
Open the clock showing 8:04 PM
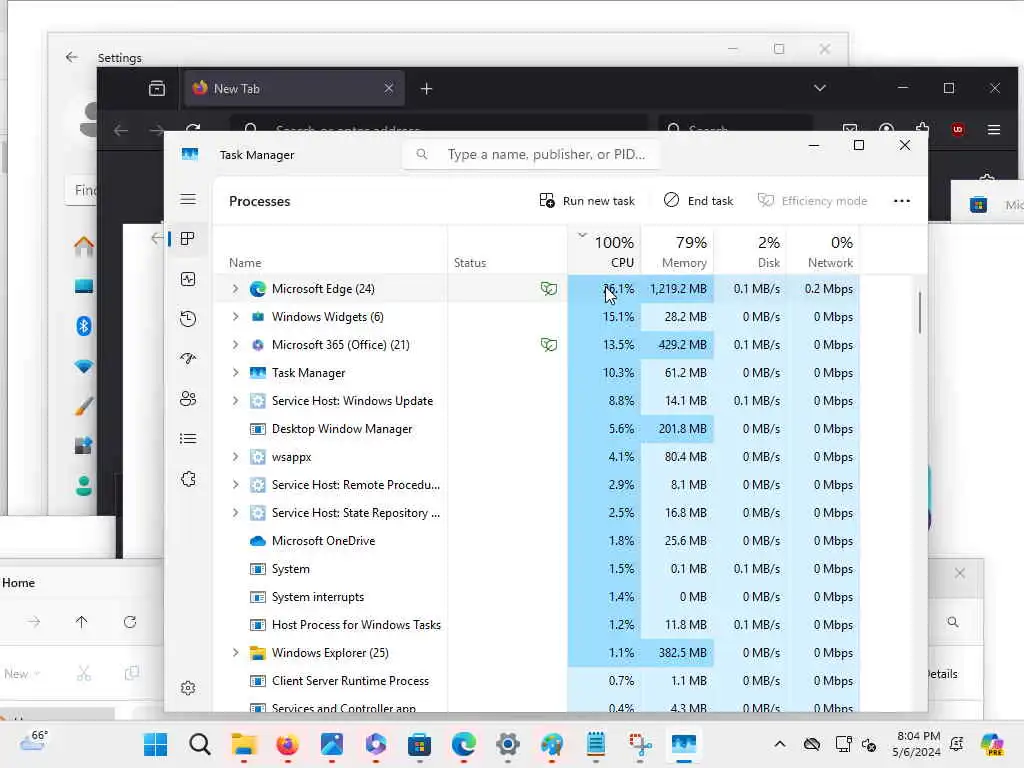click(918, 744)
